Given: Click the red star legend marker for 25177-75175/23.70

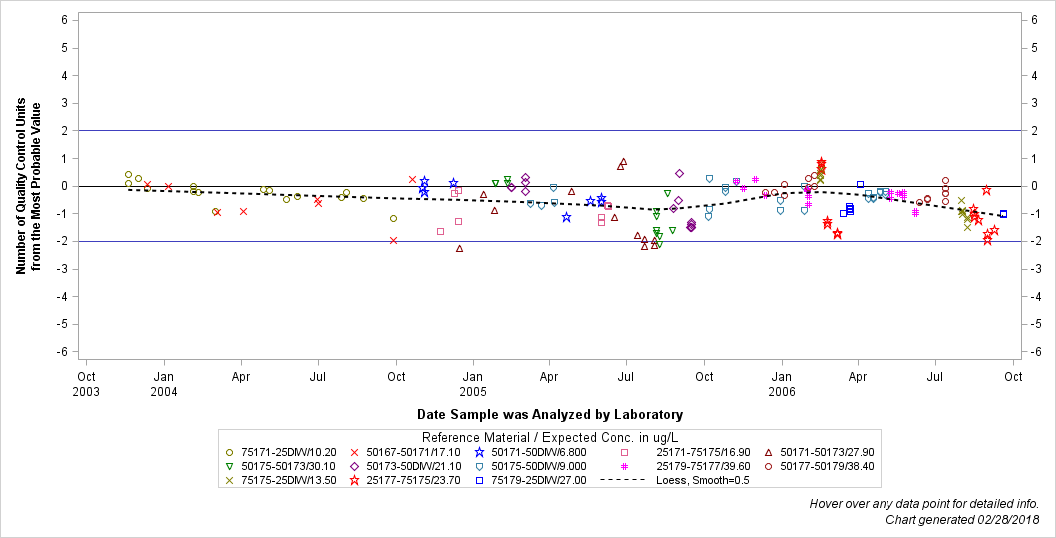Looking at the screenshot, I should click(354, 480).
